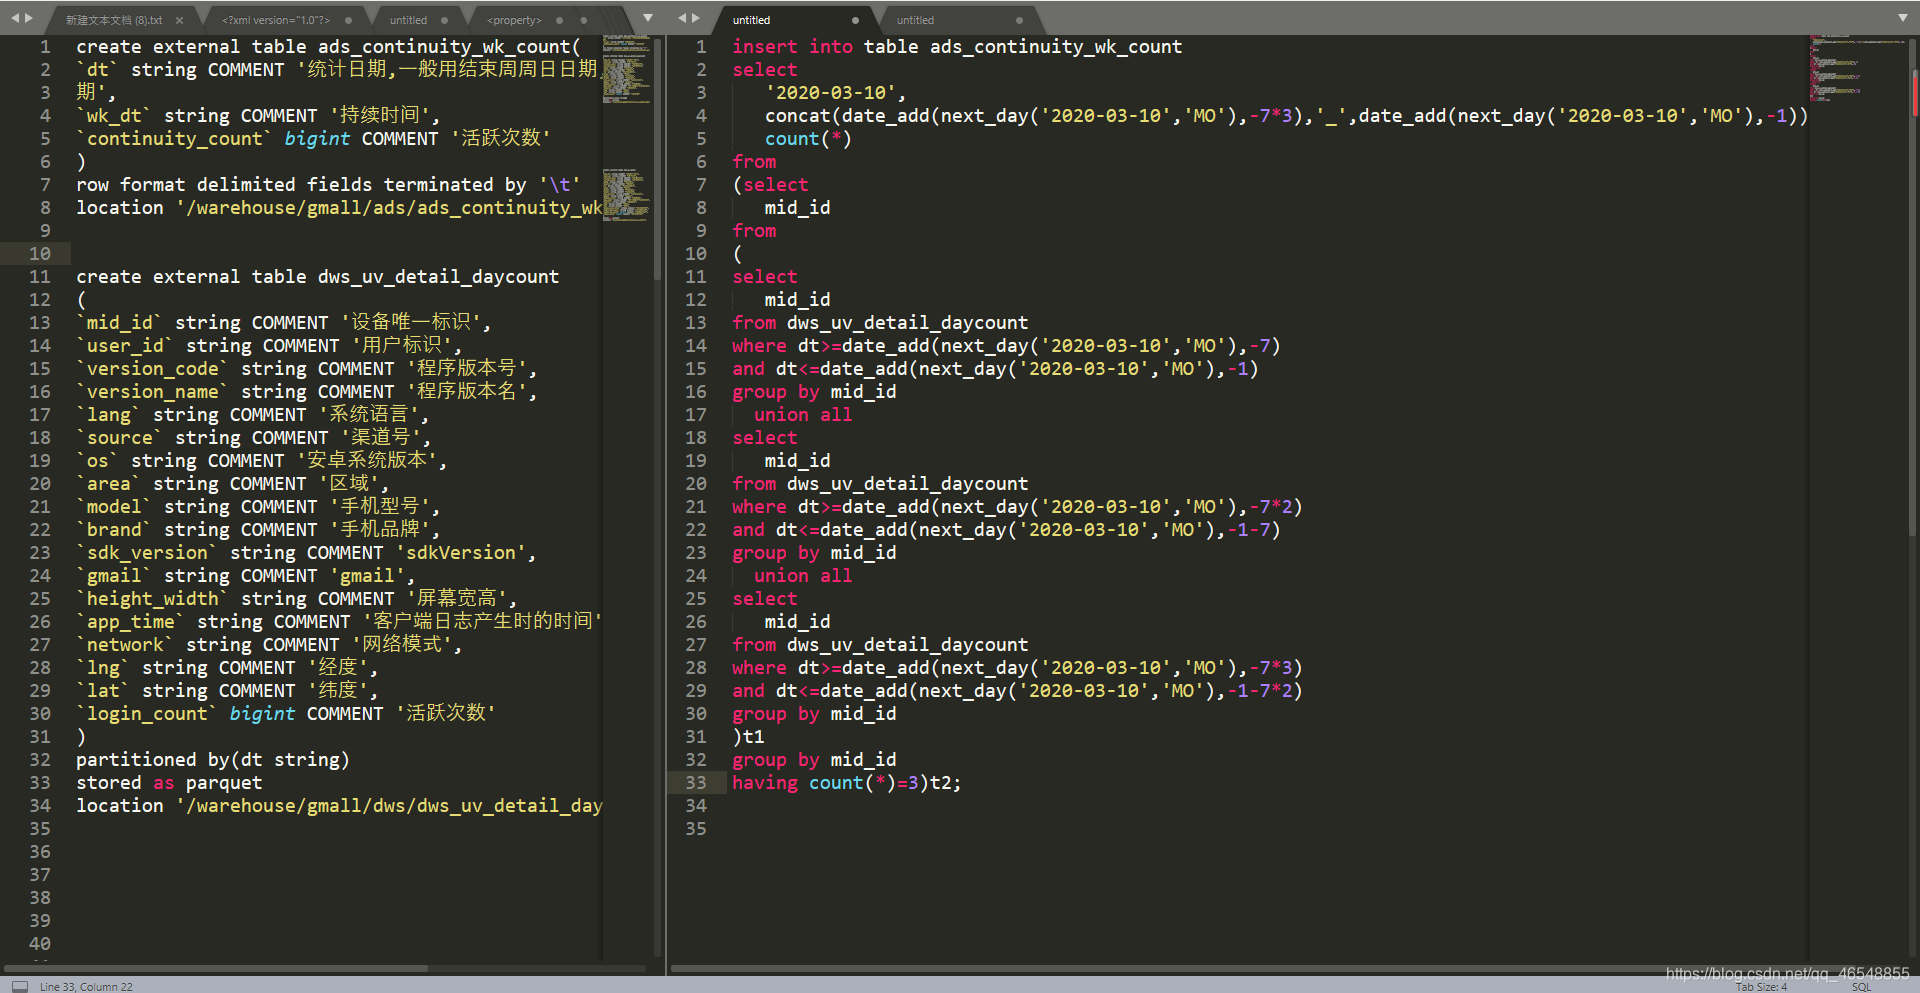Close the 新建文本文档 (8).txt tab
Image resolution: width=1920 pixels, height=993 pixels.
pos(179,20)
